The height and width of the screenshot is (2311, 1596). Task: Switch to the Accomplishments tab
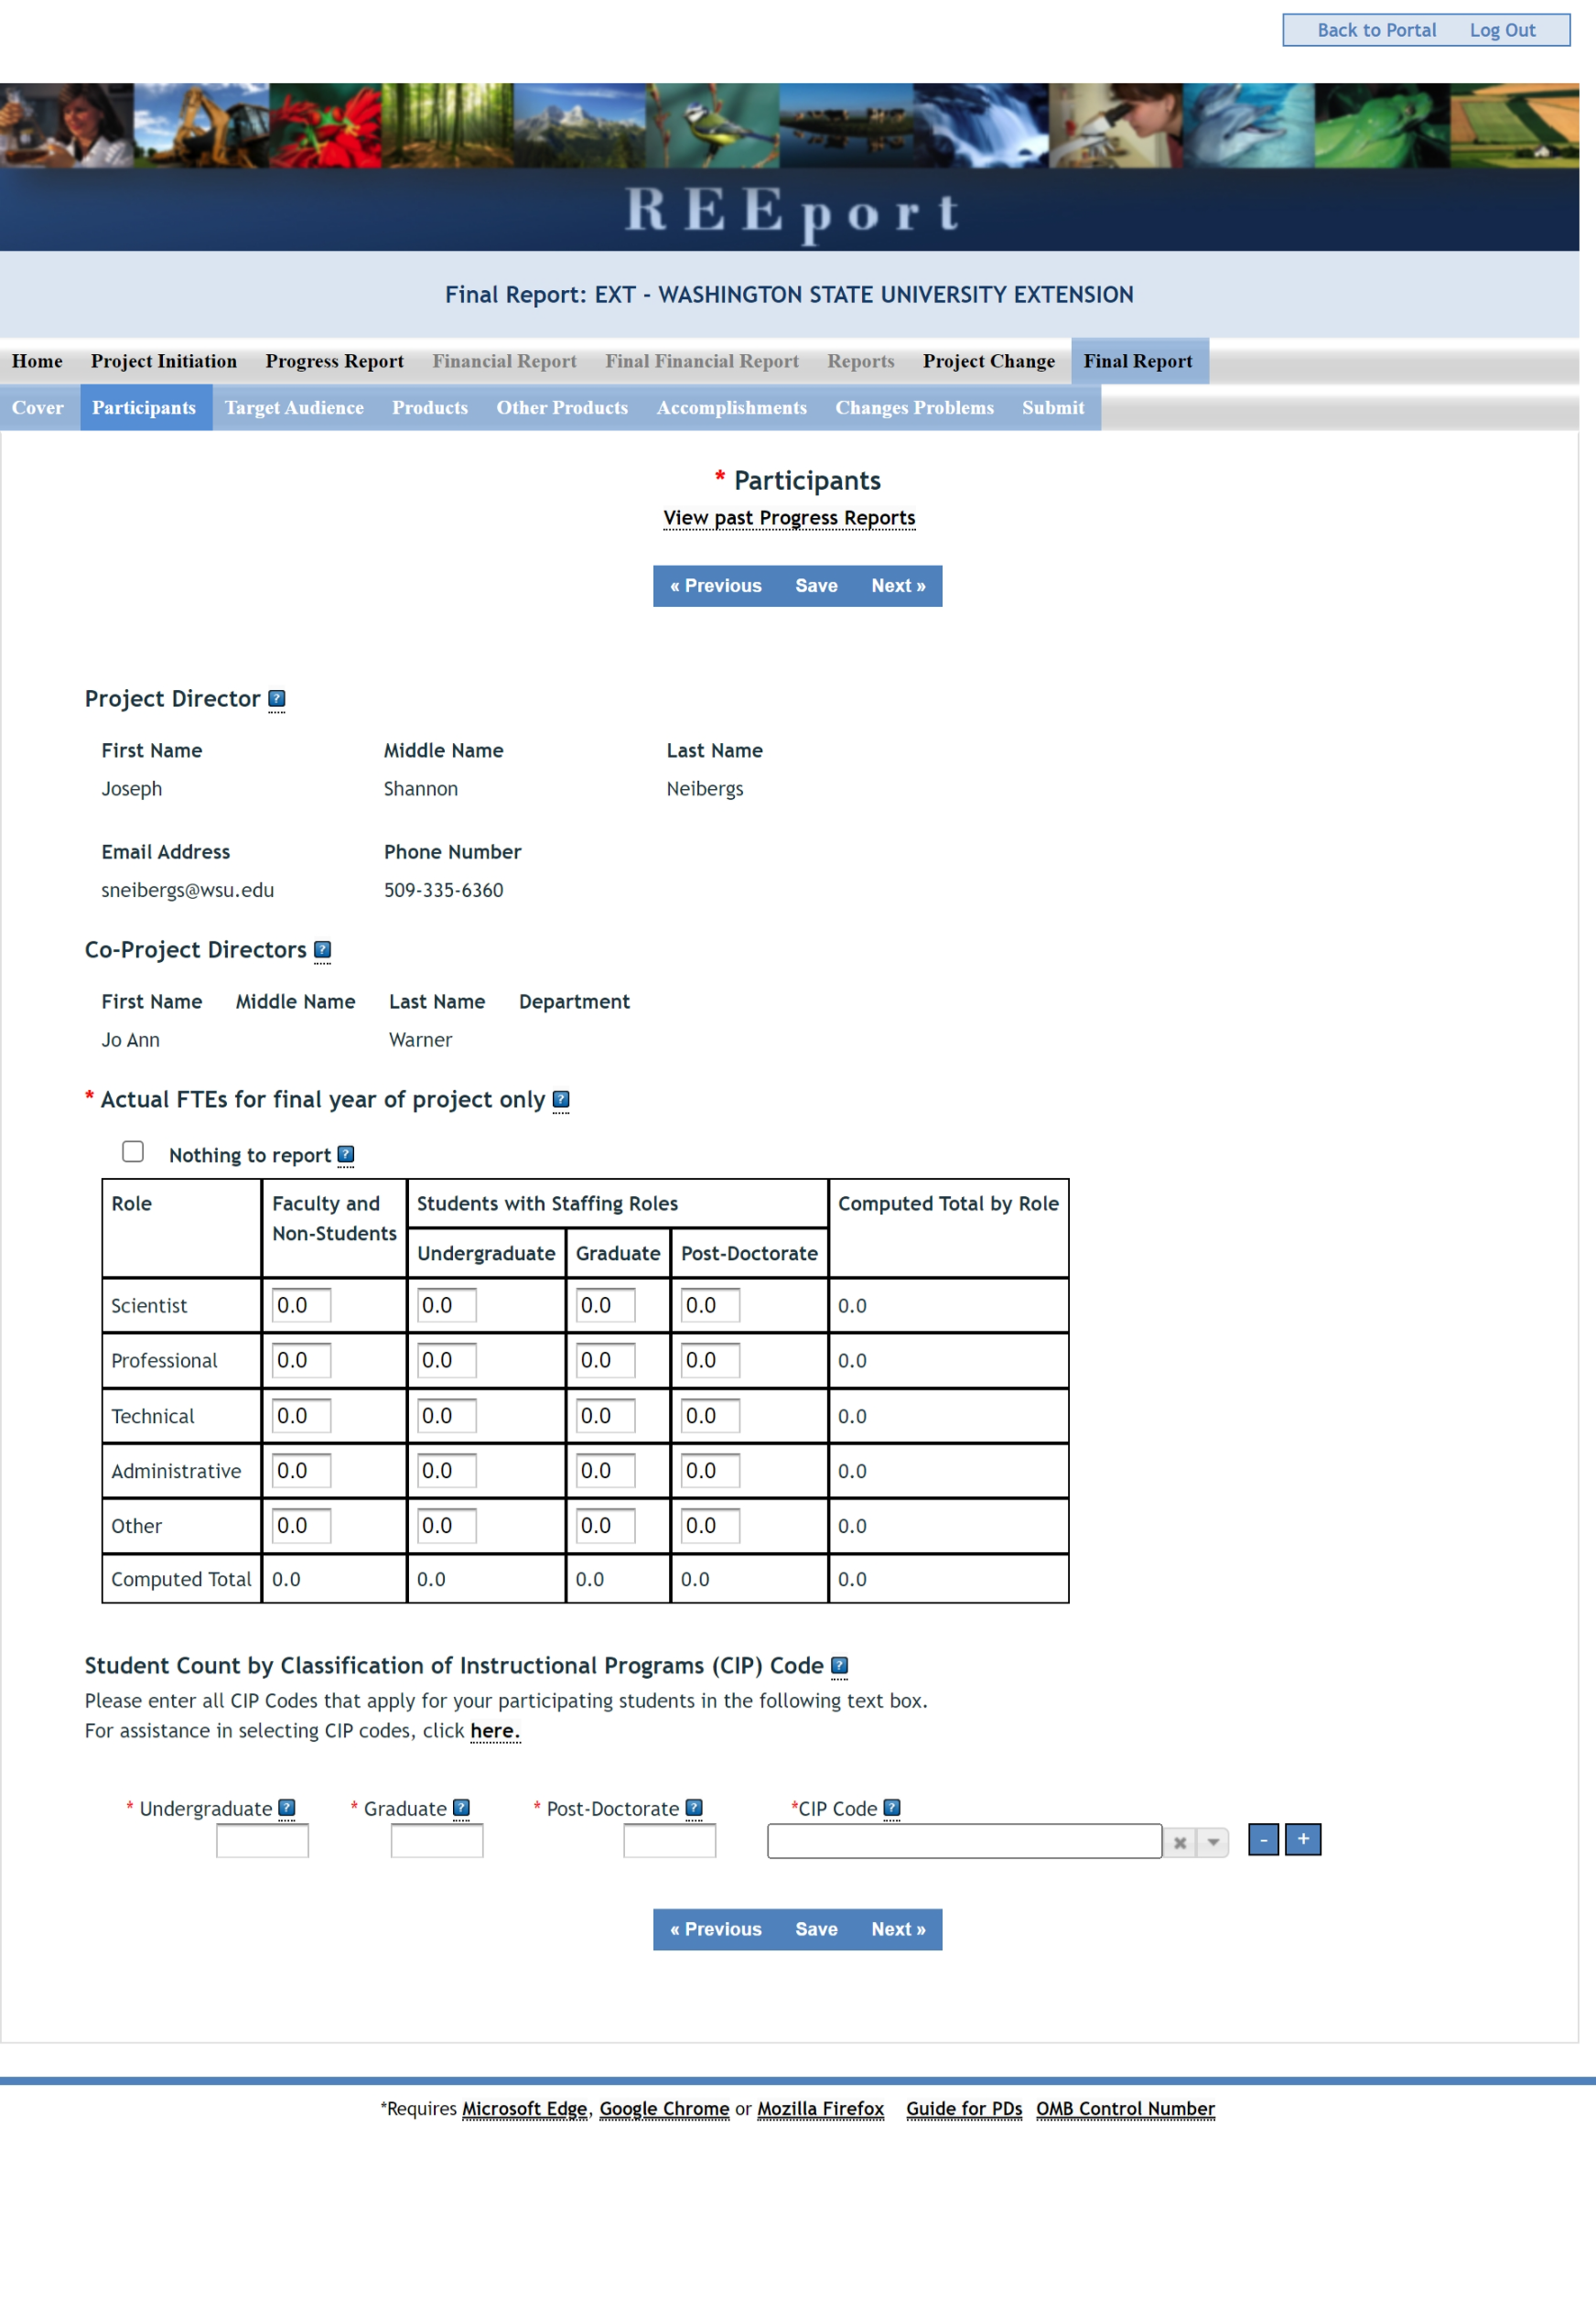click(x=731, y=408)
